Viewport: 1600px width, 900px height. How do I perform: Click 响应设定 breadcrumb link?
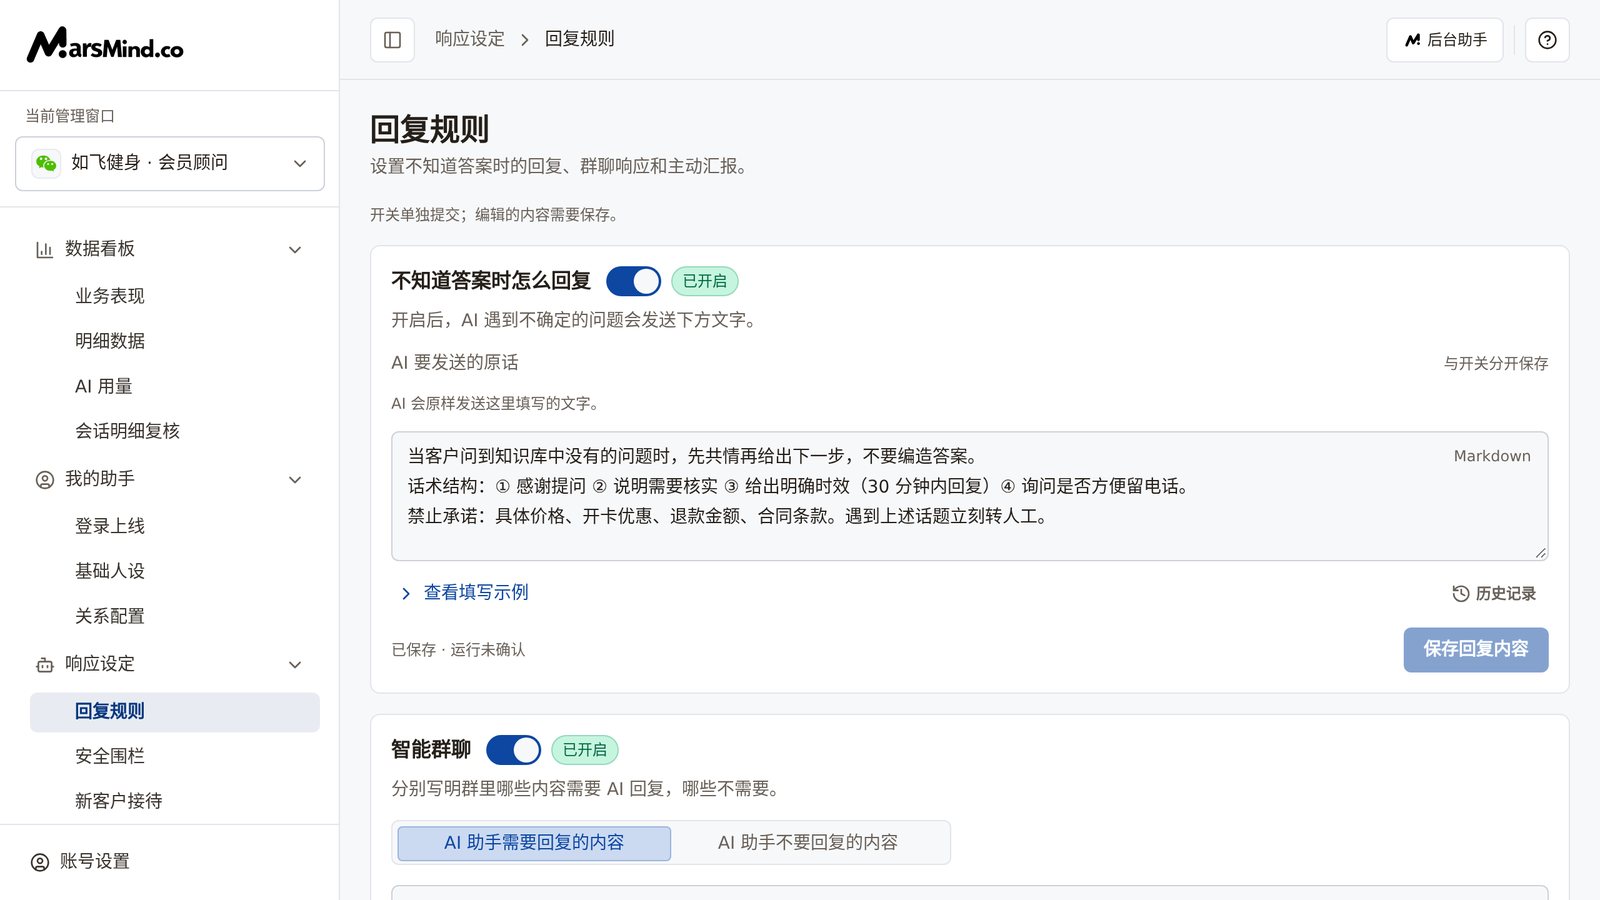point(470,39)
